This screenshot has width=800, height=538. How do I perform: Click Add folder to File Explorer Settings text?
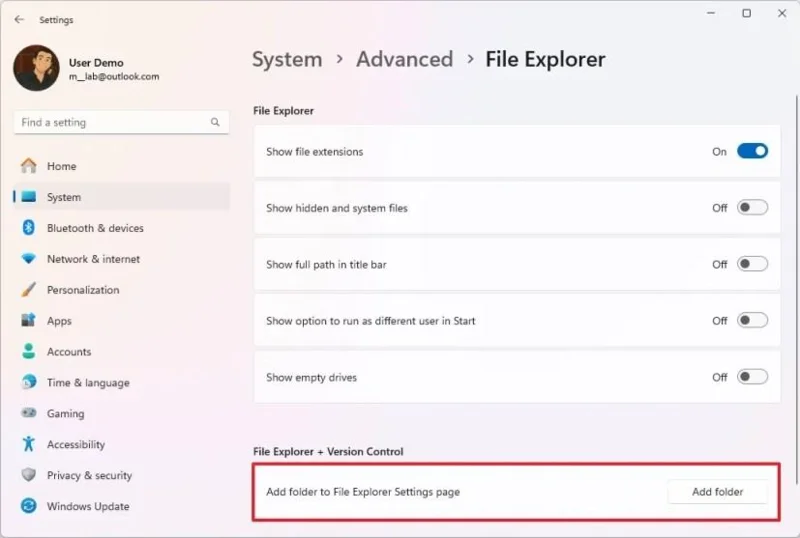click(x=363, y=492)
